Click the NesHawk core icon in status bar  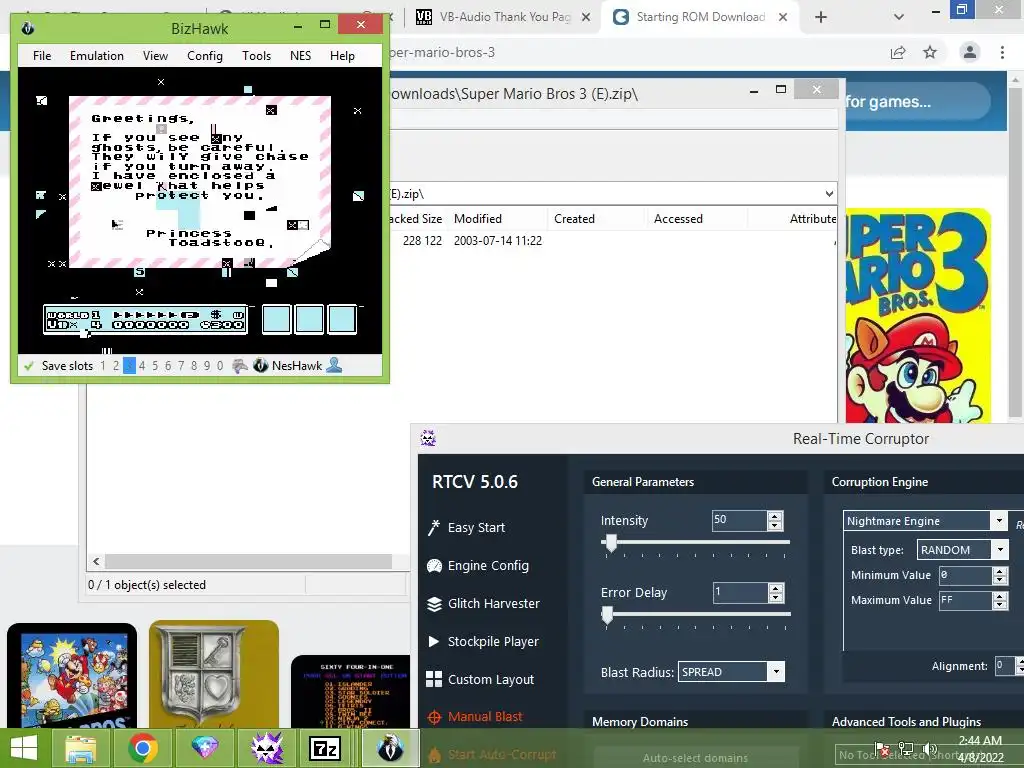pyautogui.click(x=260, y=366)
